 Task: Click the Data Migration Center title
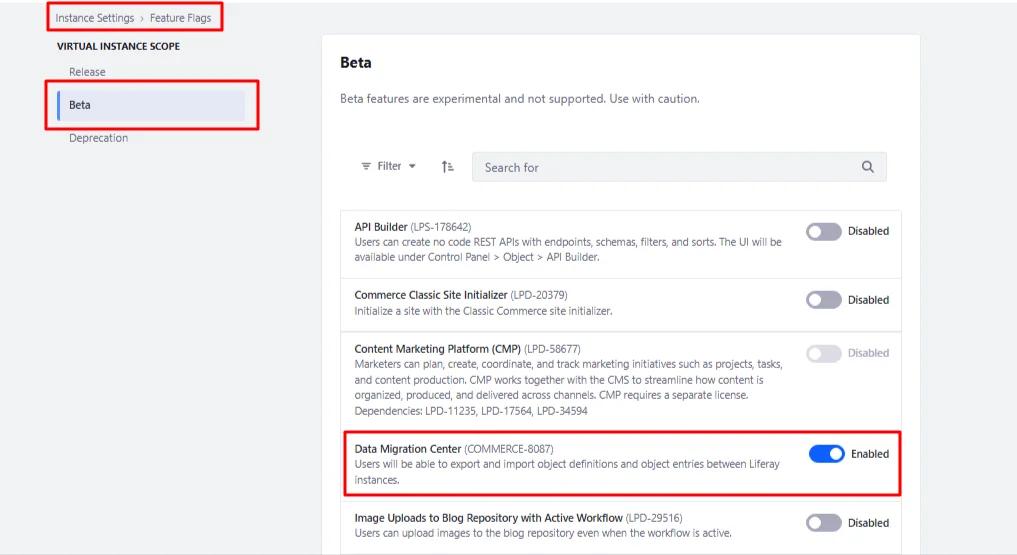(x=407, y=449)
